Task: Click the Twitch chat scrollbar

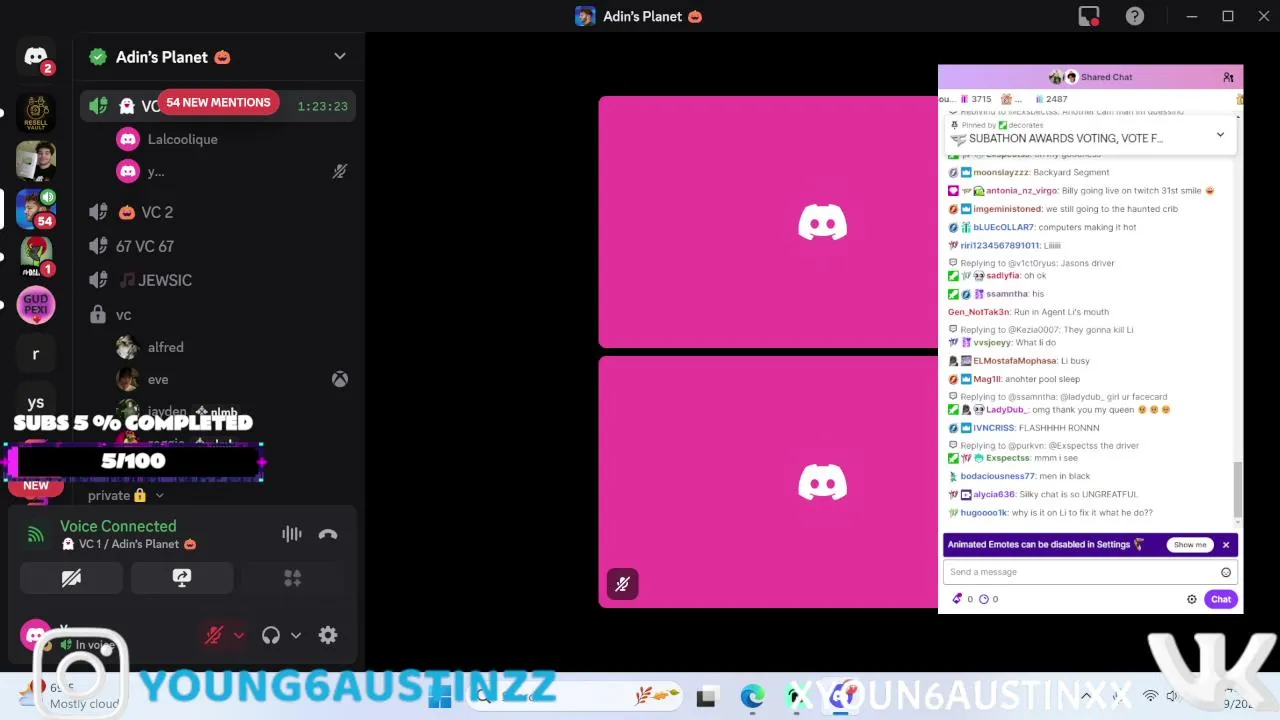Action: 1238,489
